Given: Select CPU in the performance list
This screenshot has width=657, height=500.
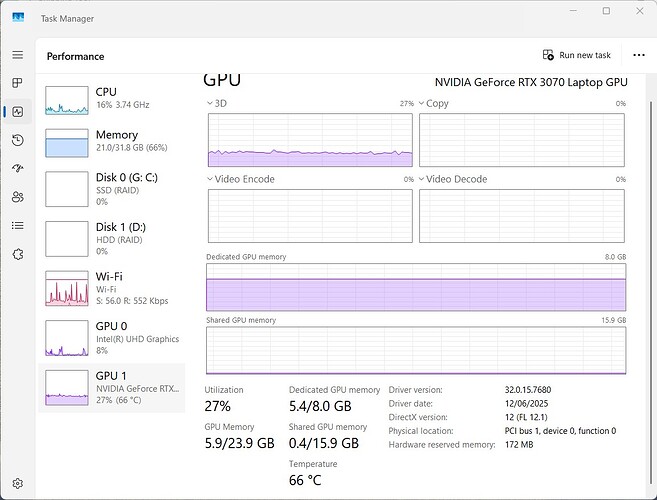Looking at the screenshot, I should (x=111, y=99).
